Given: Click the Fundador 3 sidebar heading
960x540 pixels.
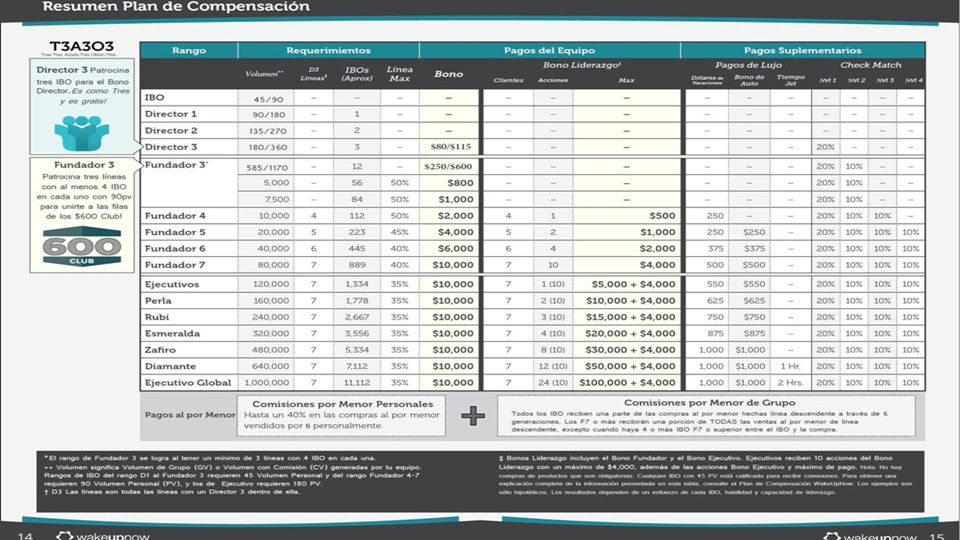Looking at the screenshot, I should pos(84,165).
